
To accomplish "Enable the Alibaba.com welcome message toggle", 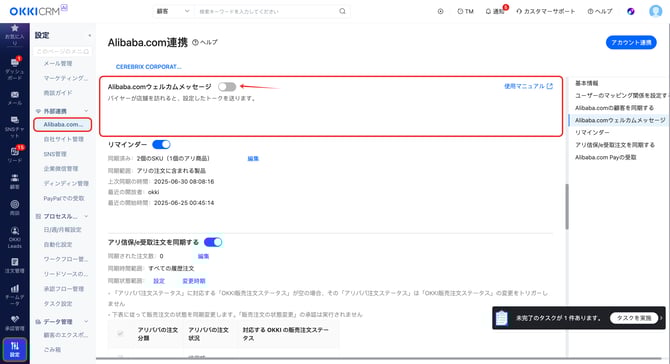I will 227,87.
